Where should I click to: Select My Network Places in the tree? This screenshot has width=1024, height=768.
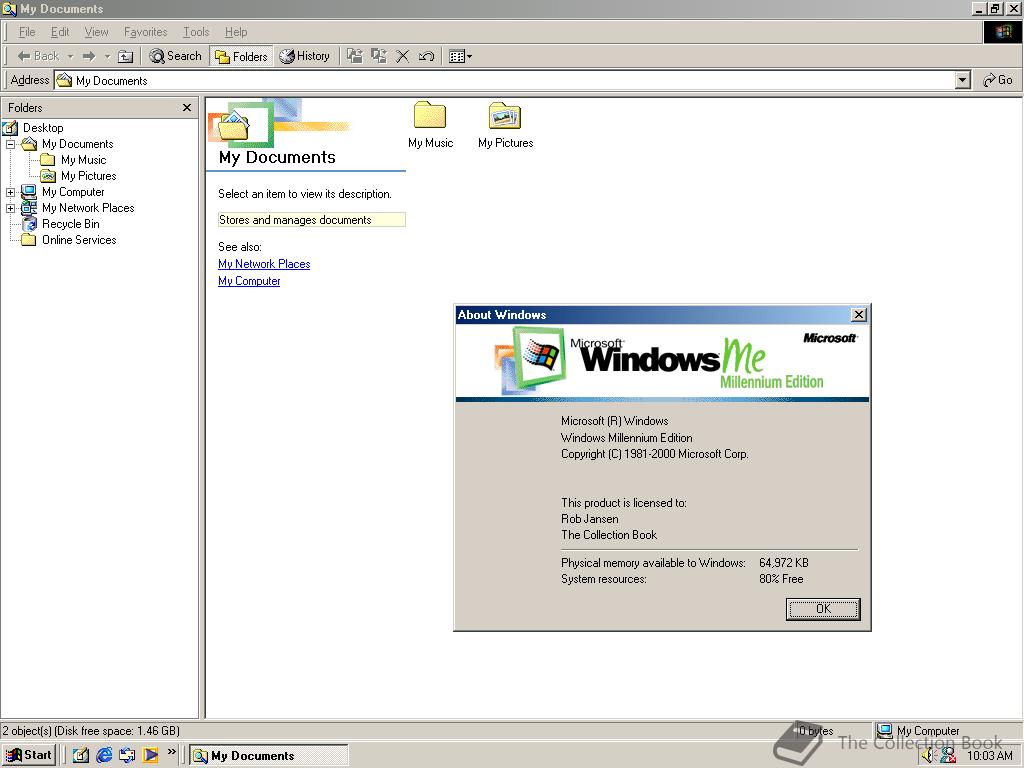[x=88, y=208]
